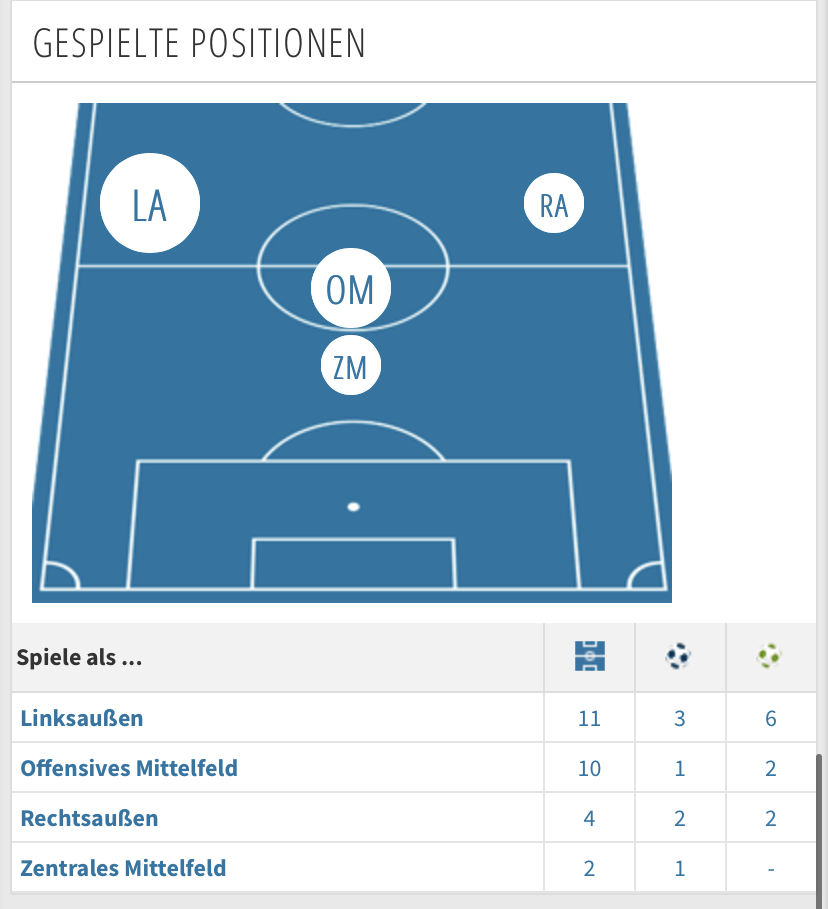Click the Spiele als column header
The image size is (828, 909).
point(79,657)
